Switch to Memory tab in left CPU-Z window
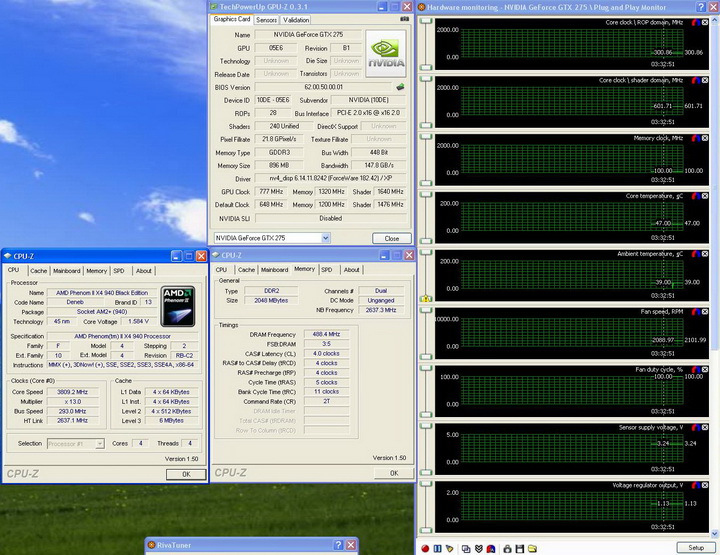 (96, 271)
